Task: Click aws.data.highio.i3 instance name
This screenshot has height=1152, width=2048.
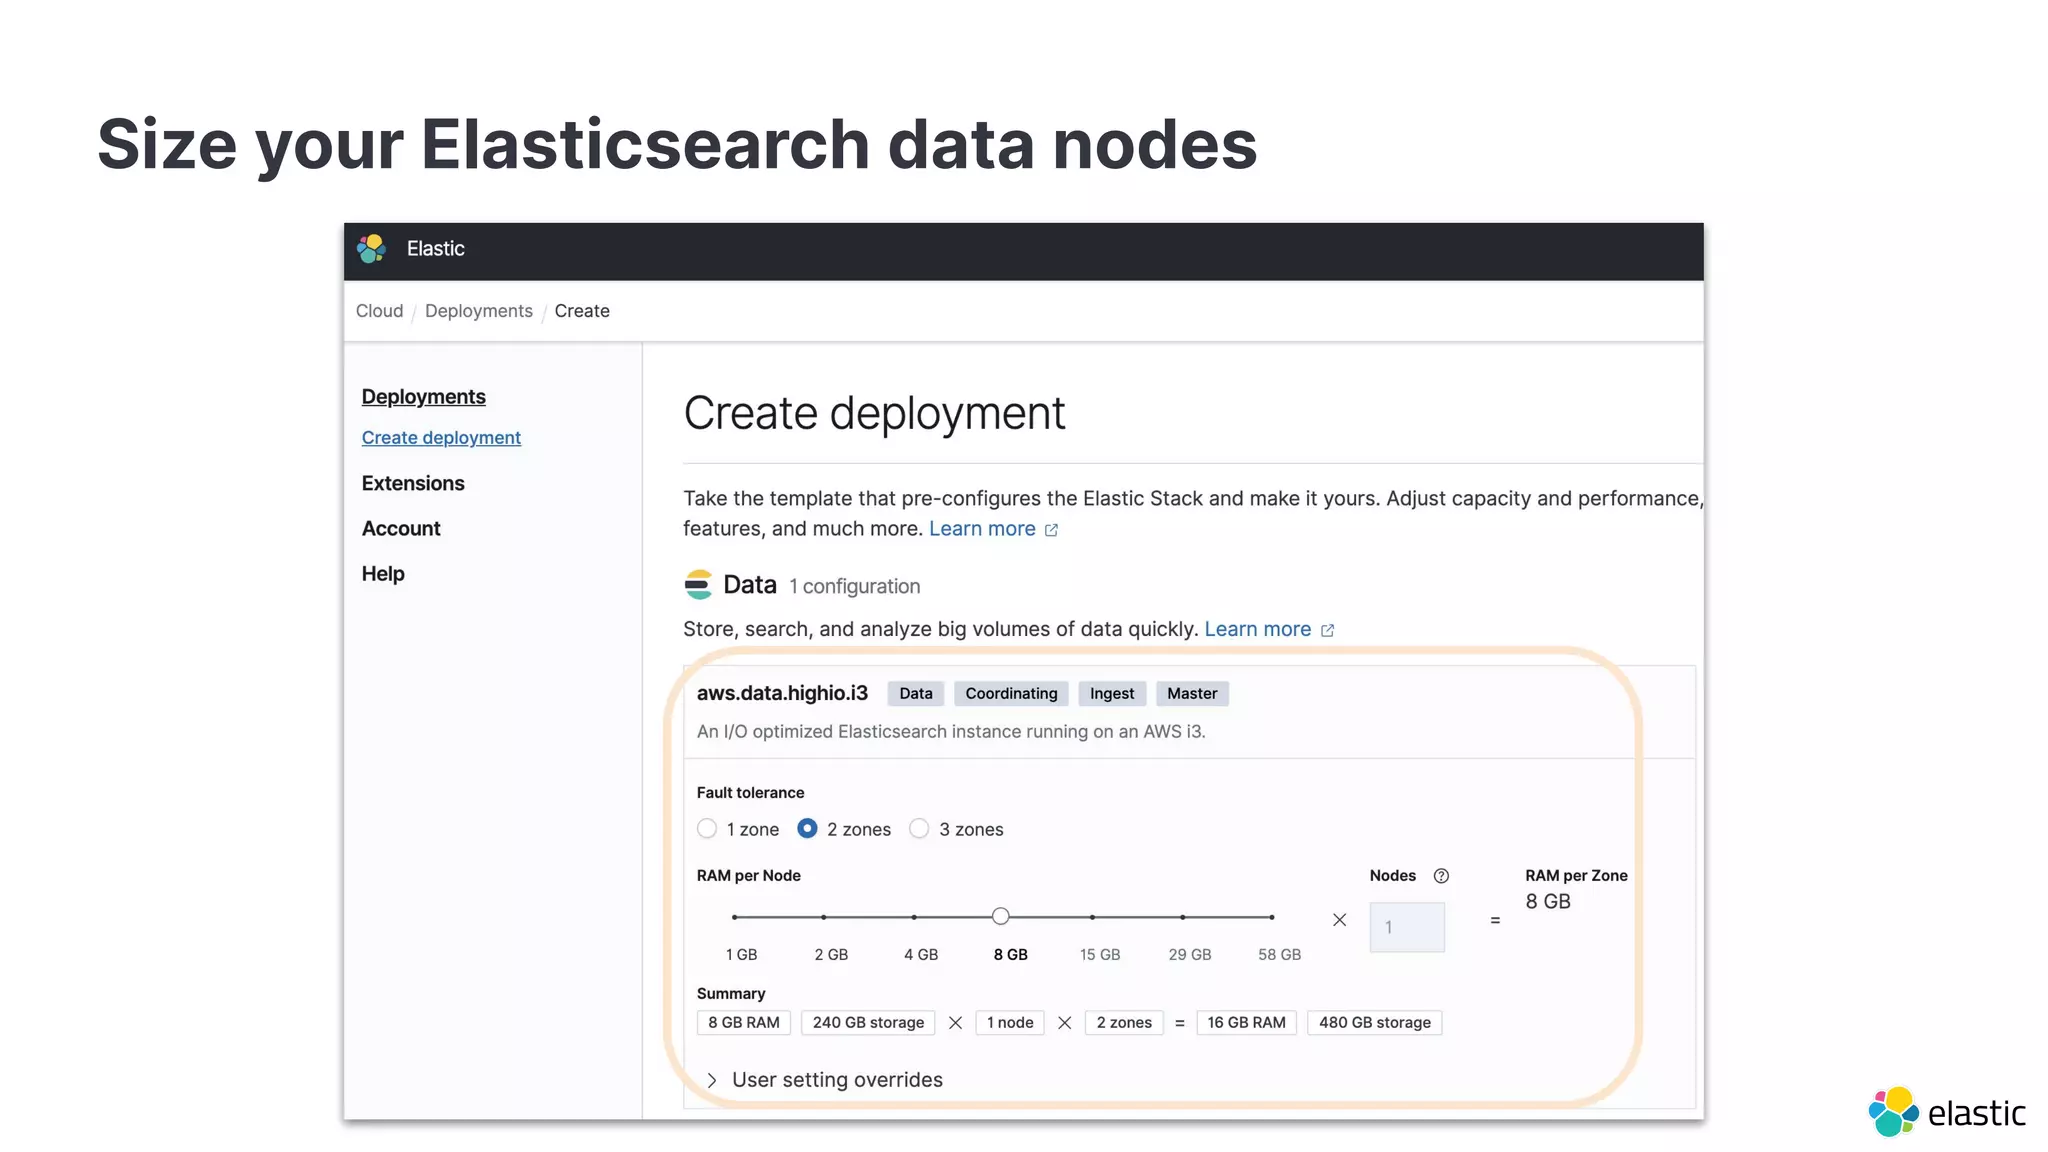Action: pos(782,693)
